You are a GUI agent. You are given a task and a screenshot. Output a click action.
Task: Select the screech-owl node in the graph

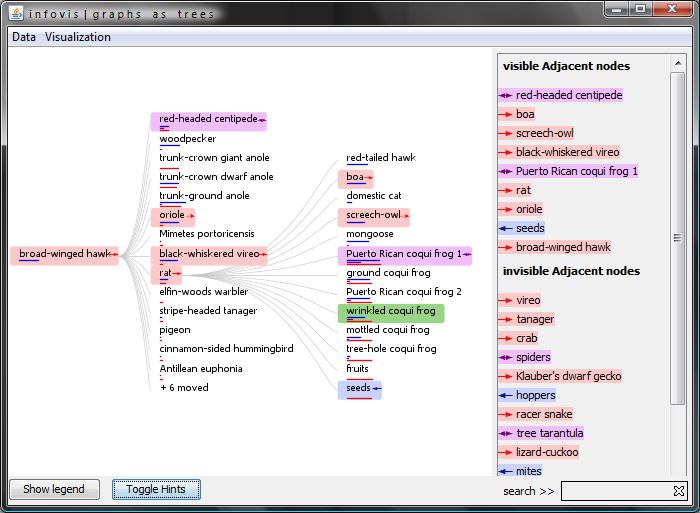[x=374, y=217]
